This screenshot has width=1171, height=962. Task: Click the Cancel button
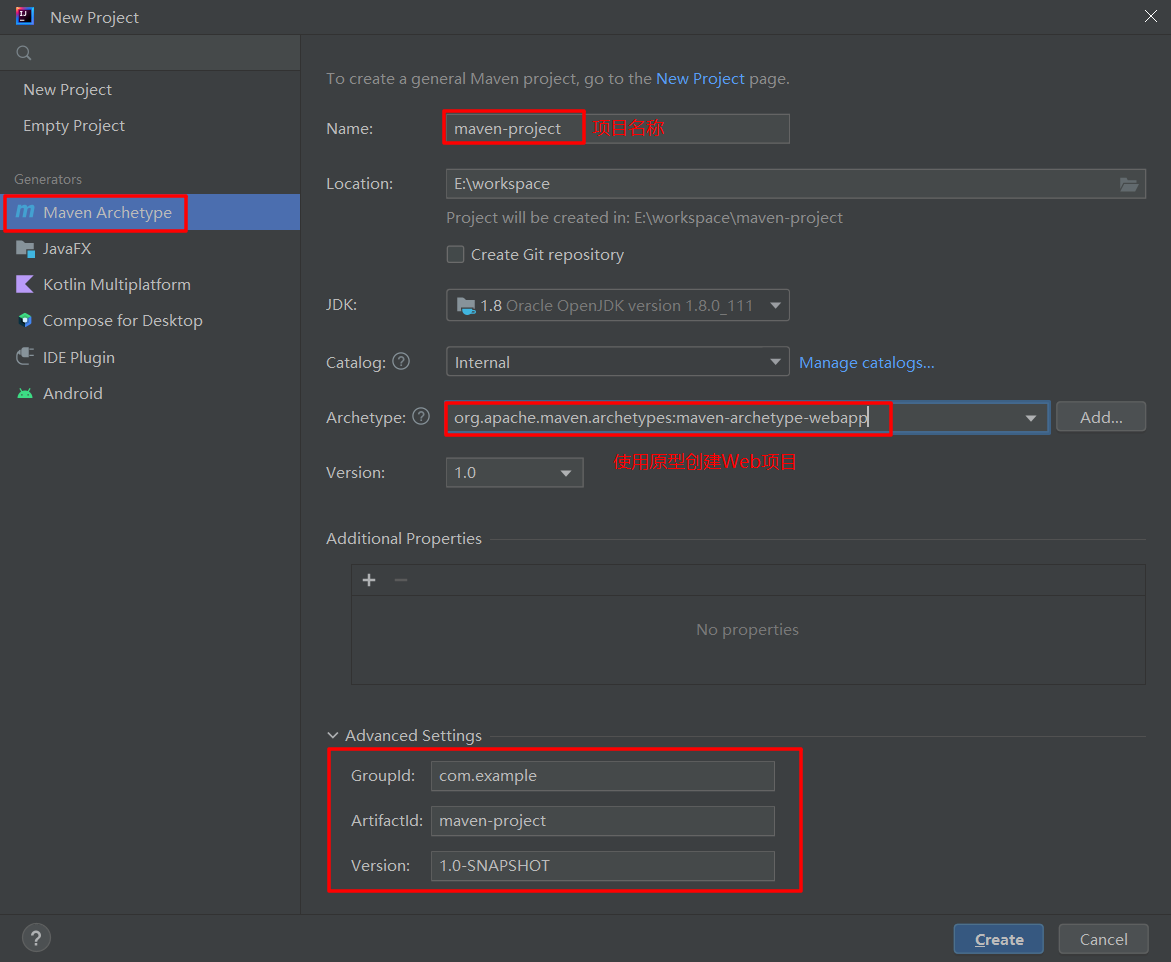tap(1103, 940)
